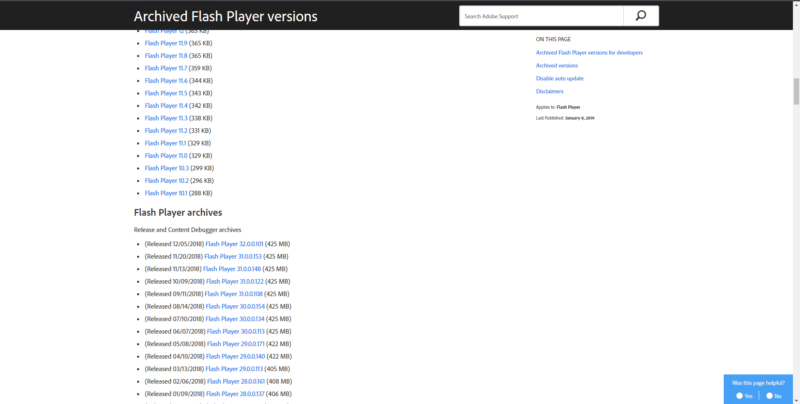This screenshot has width=800, height=404.
Task: Click the Flash Player 11.5 link
Action: 166,93
